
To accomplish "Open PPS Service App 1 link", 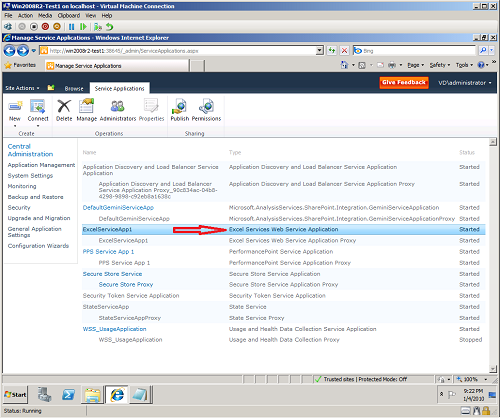I will click(x=108, y=252).
